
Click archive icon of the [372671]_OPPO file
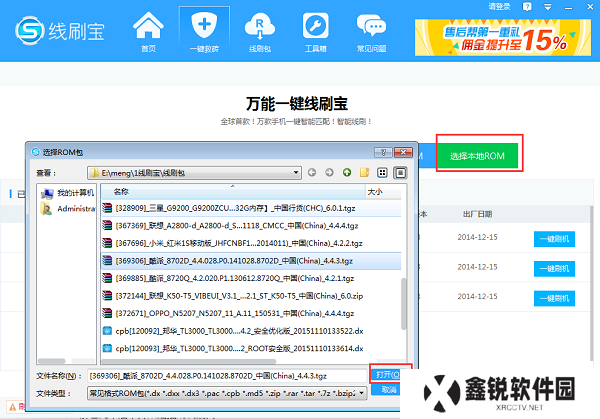[x=107, y=313]
